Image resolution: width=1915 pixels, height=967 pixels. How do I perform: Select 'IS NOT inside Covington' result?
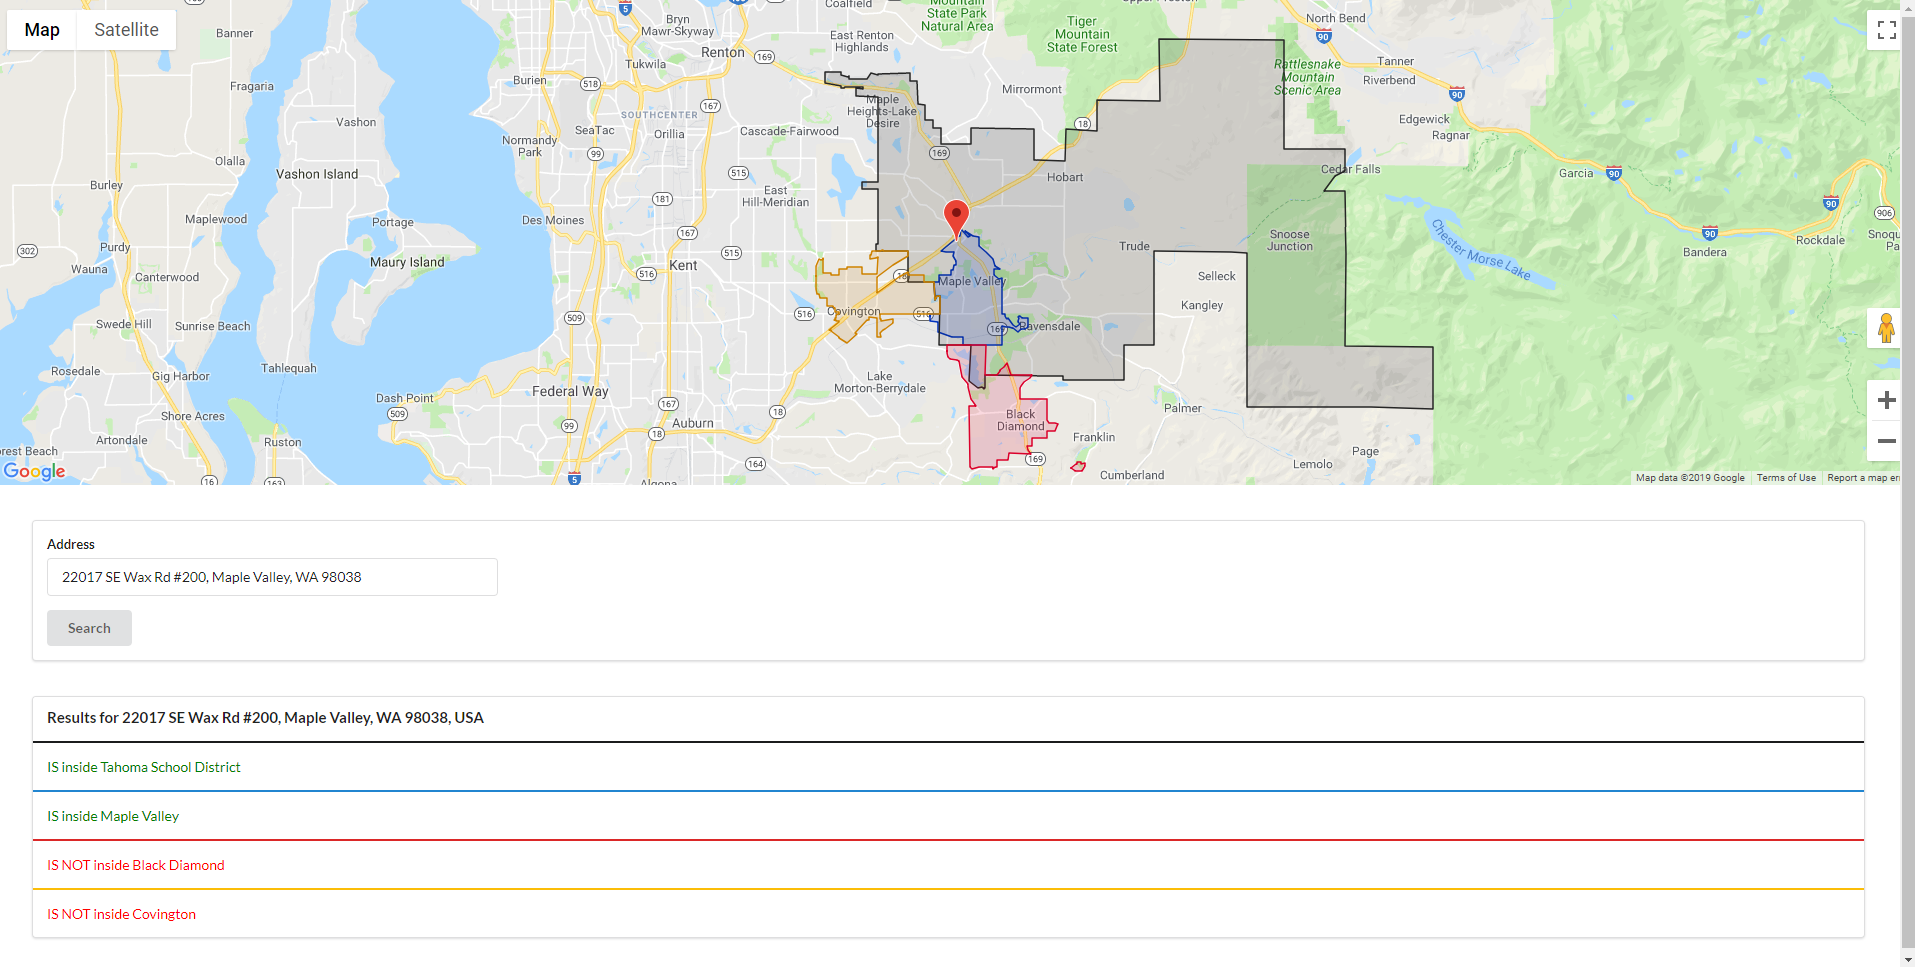(948, 914)
